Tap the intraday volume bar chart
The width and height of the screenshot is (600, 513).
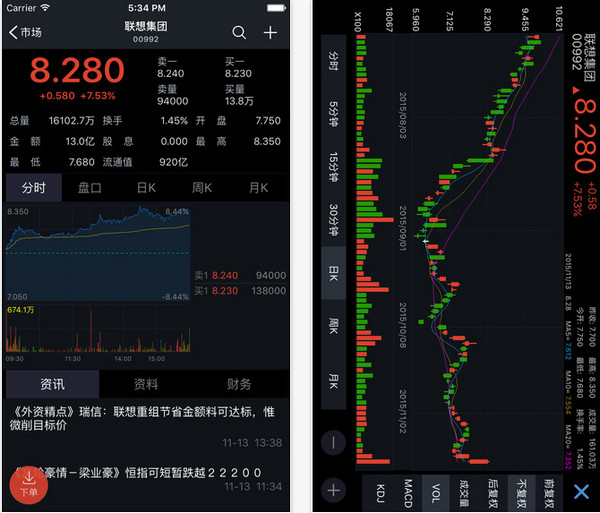click(98, 329)
